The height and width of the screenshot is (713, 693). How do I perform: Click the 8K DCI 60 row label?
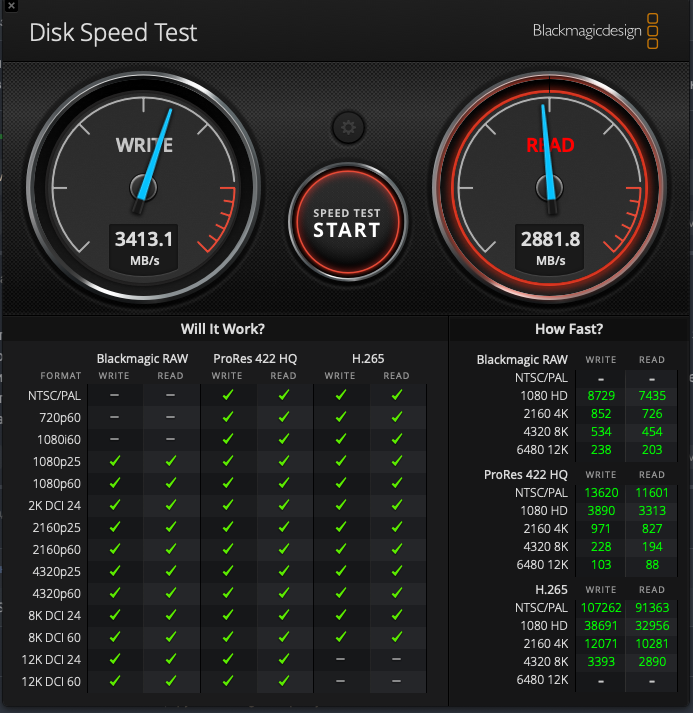tap(55, 638)
